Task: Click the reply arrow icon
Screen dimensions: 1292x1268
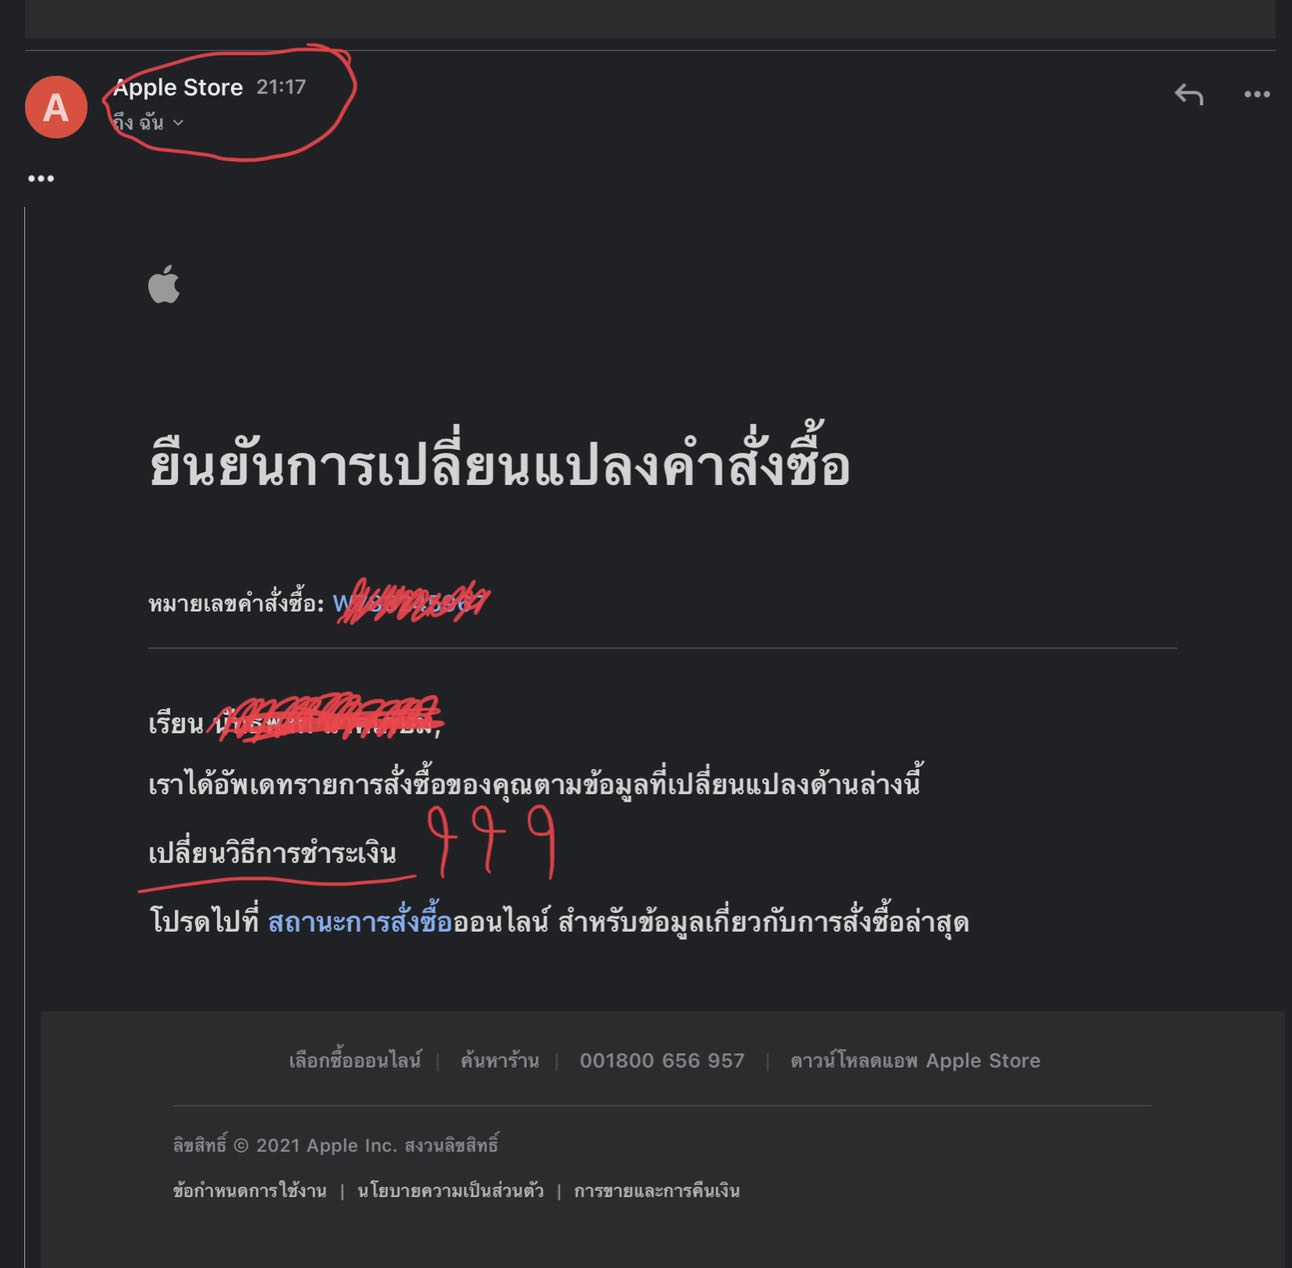Action: click(1189, 94)
